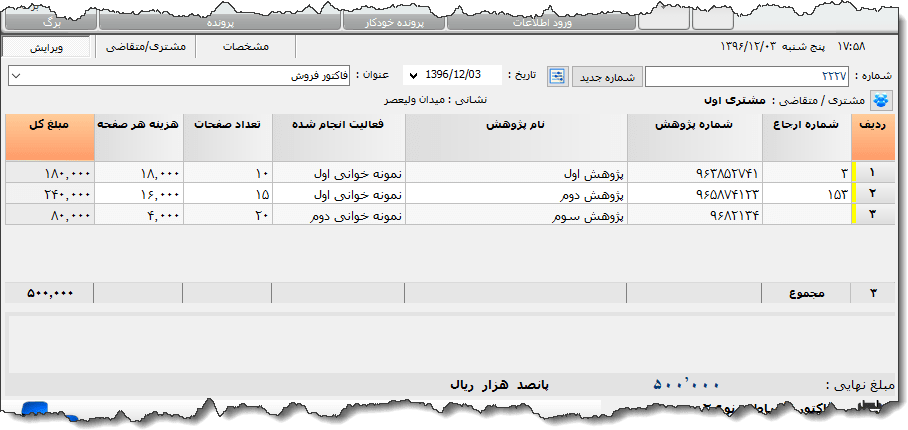Screen dimensions: 908x430
Task: Click research number ۹۶۵۸۷۴۱۲۳
Action: click(x=694, y=193)
